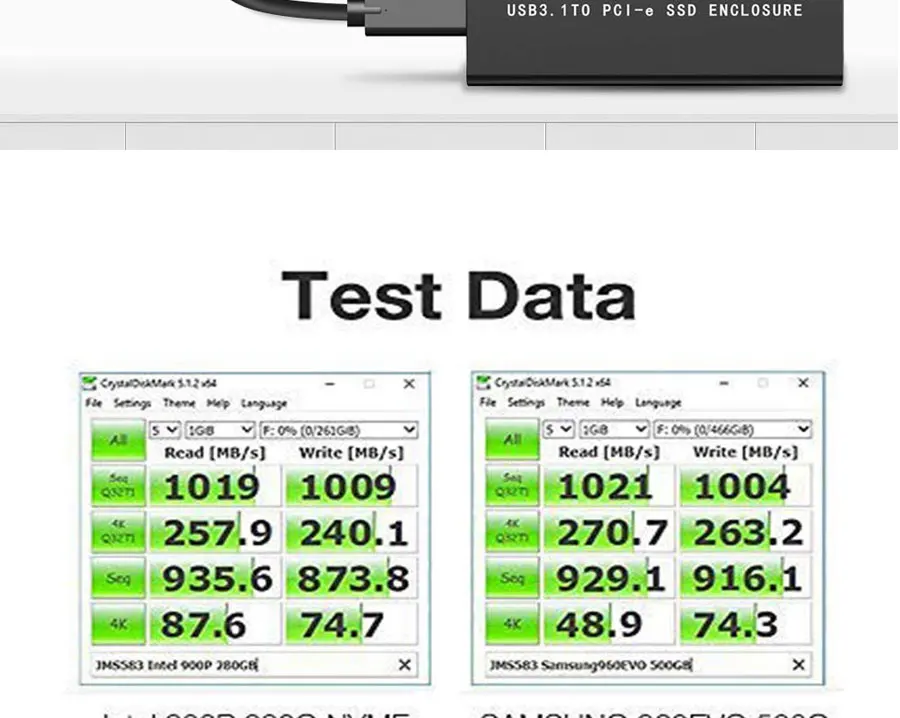Click Read [MB/s] header in left window
900x718 pixels.
[215, 453]
